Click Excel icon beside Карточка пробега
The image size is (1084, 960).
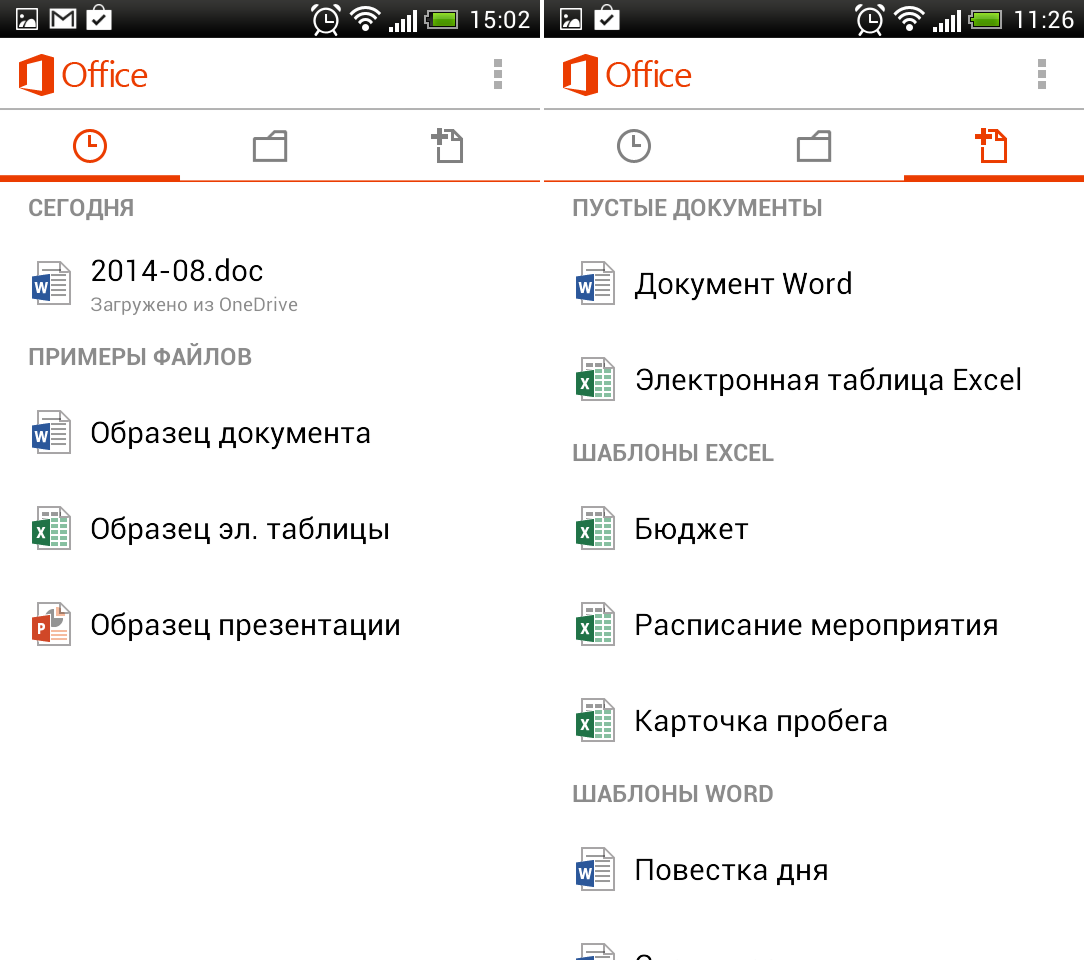click(x=595, y=721)
